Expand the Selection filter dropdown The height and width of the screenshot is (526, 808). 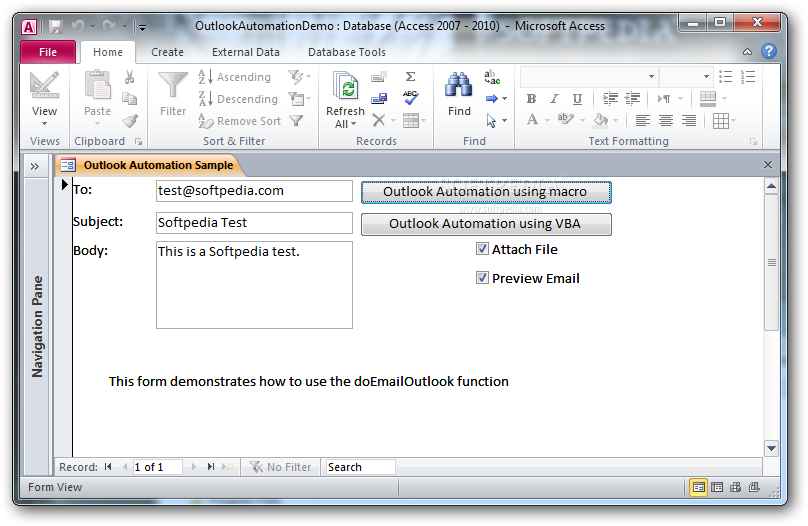pos(299,77)
